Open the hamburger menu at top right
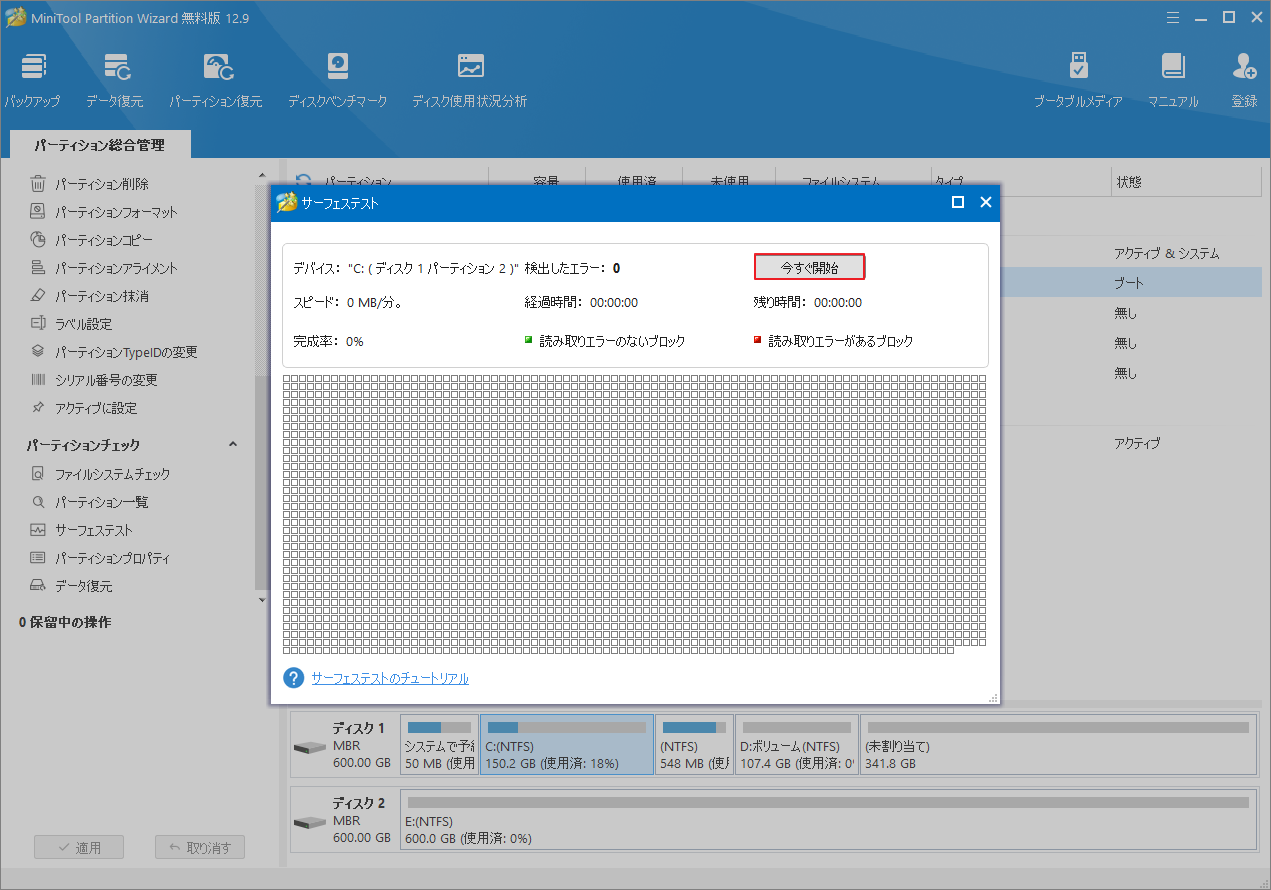This screenshot has height=890, width=1271. (x=1172, y=17)
